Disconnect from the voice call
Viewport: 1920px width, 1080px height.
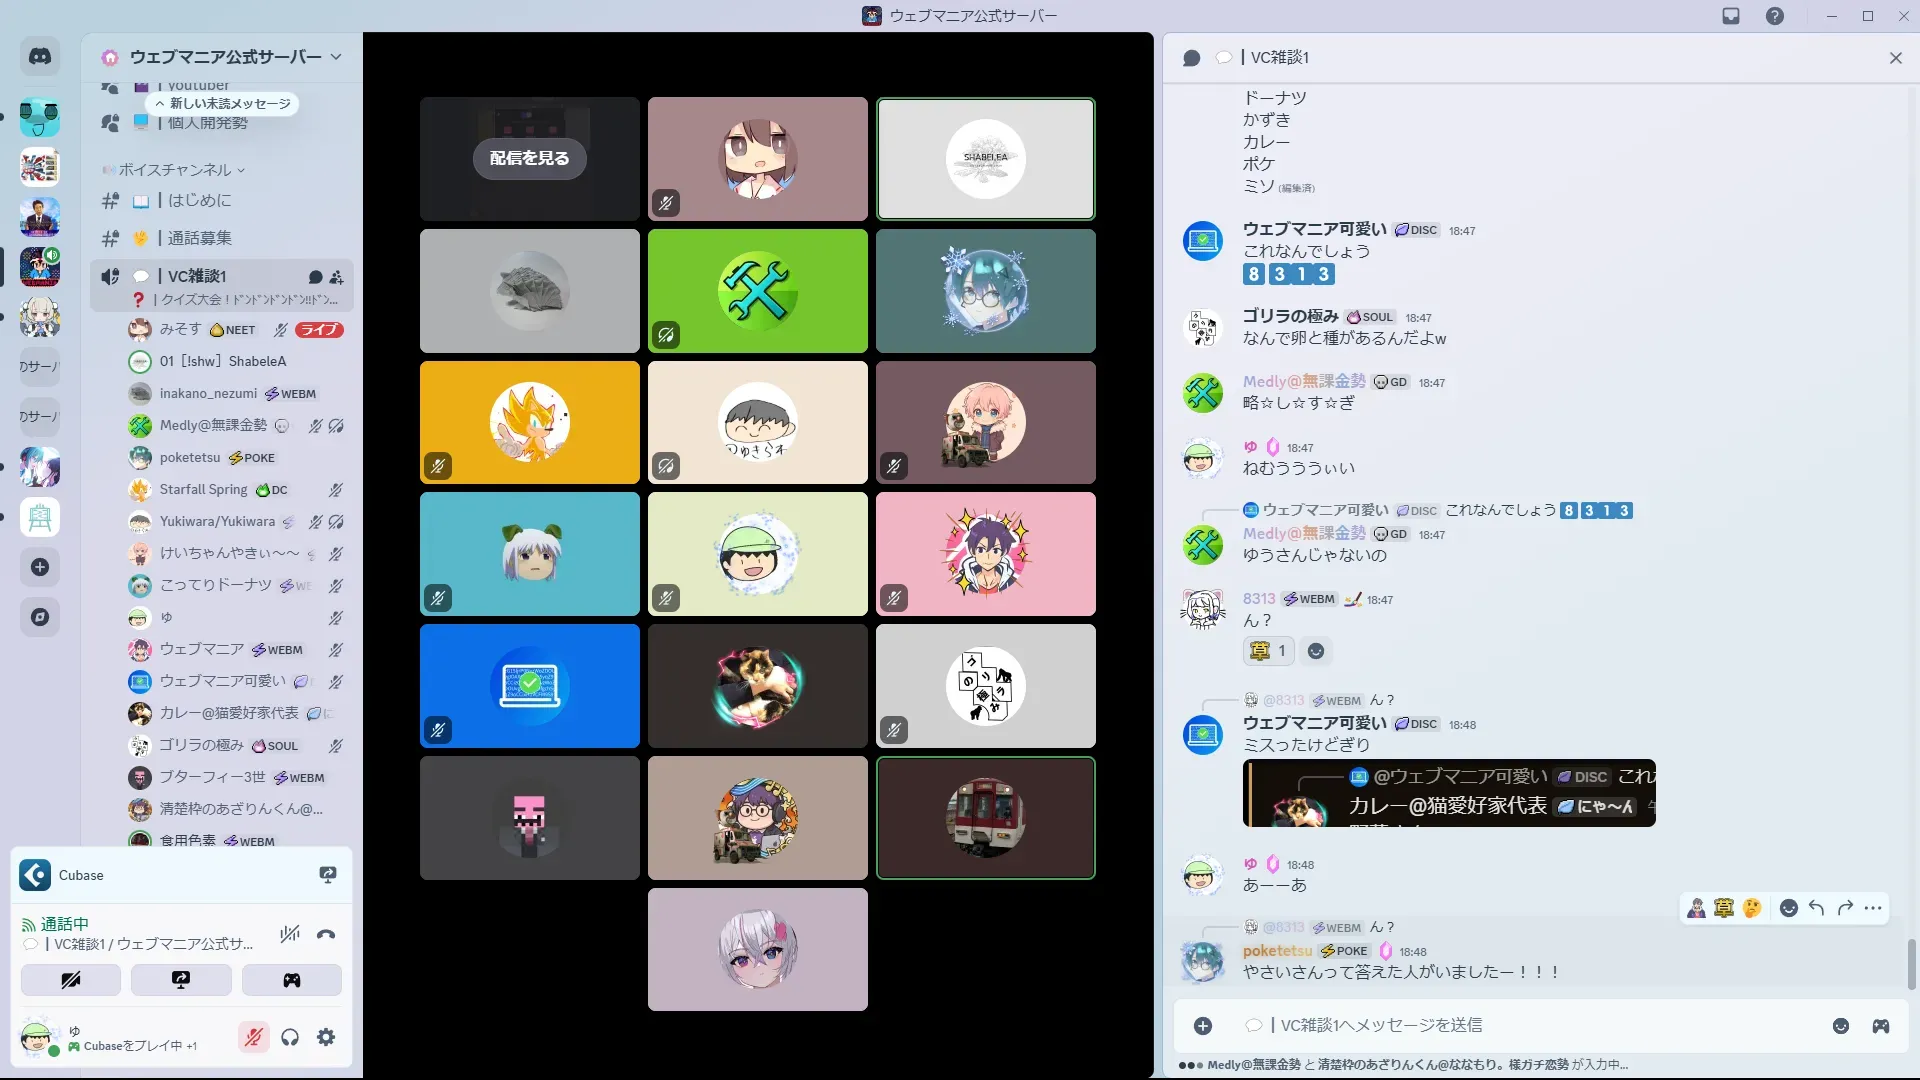coord(326,935)
